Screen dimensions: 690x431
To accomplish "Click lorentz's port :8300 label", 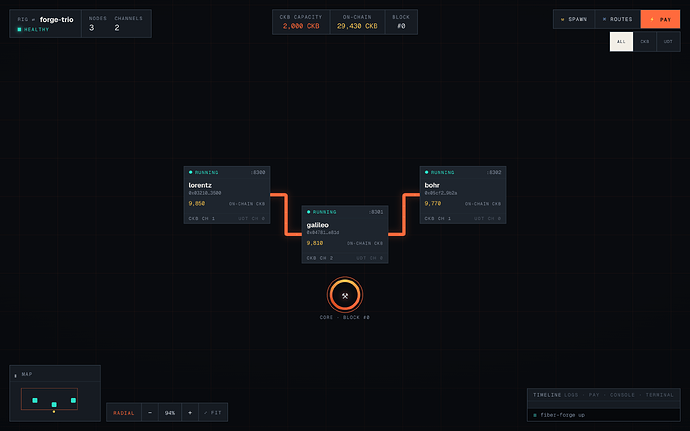I will [258, 173].
